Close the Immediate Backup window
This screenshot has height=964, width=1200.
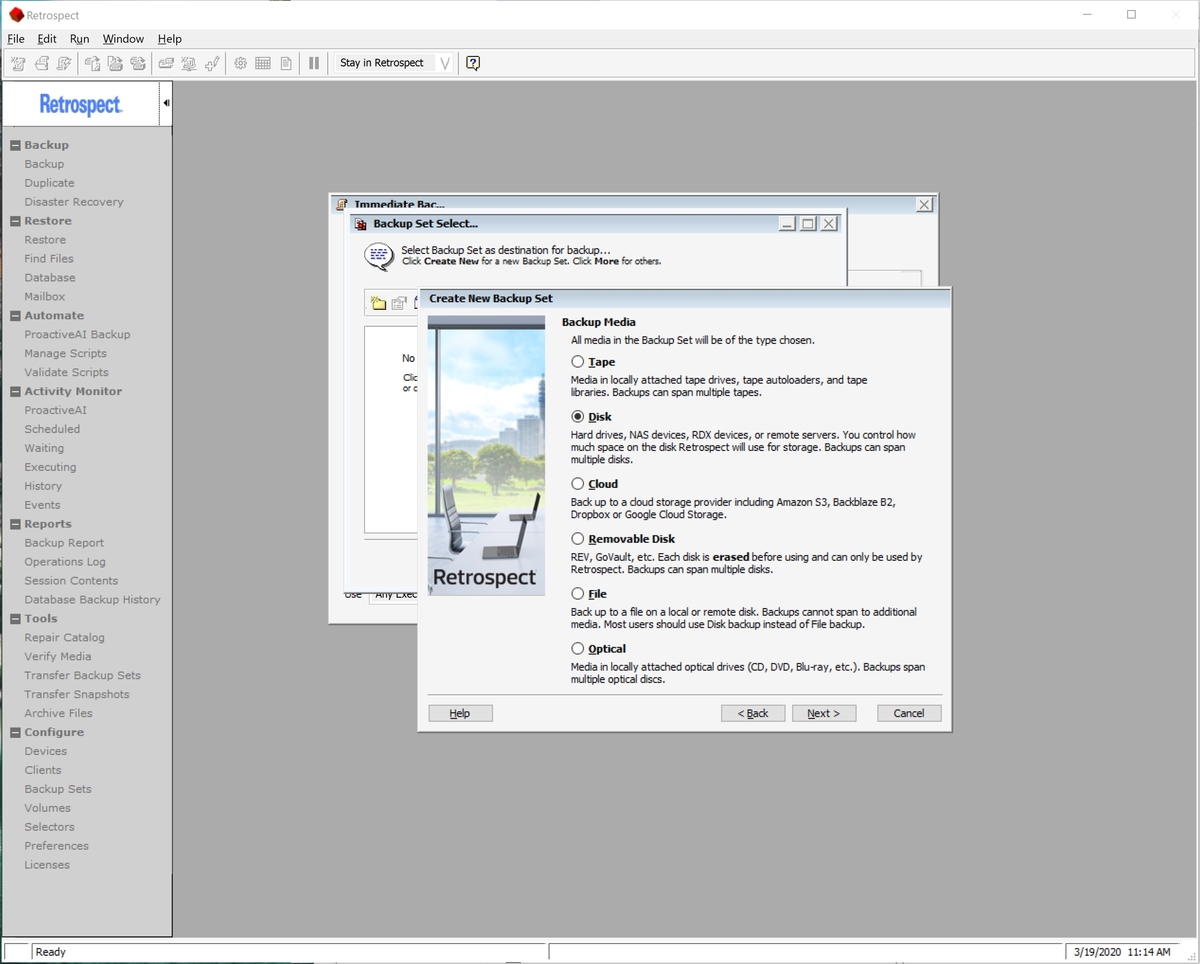925,204
